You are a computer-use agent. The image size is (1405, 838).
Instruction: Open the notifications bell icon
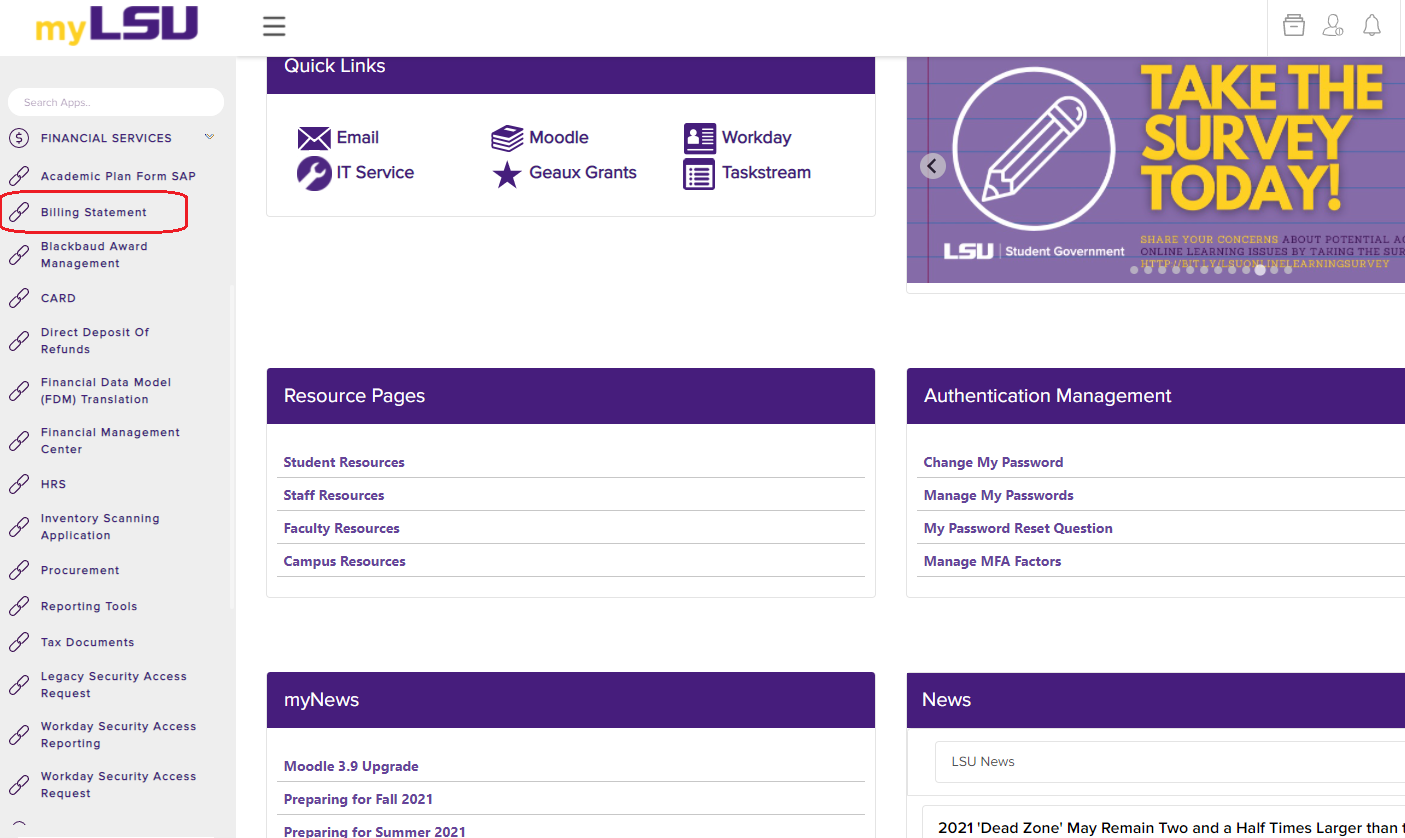point(1372,25)
